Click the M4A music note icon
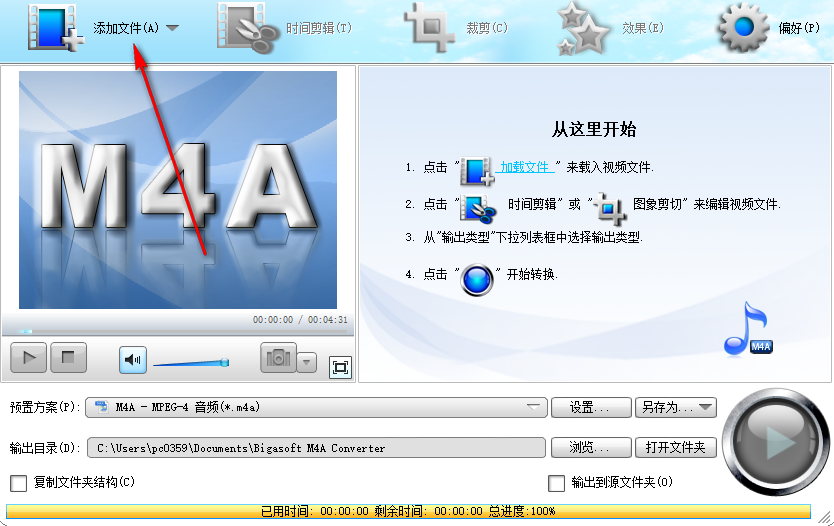This screenshot has height=526, width=834. point(748,329)
